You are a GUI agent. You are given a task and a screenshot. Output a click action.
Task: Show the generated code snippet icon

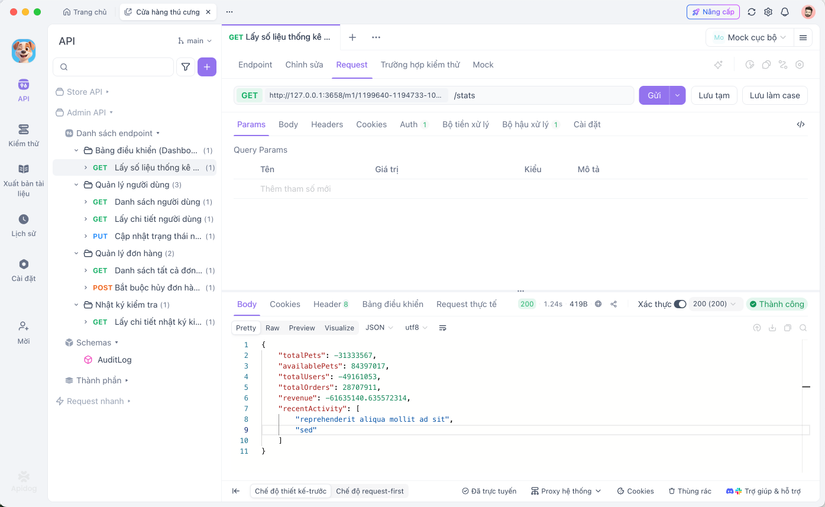[x=800, y=125]
